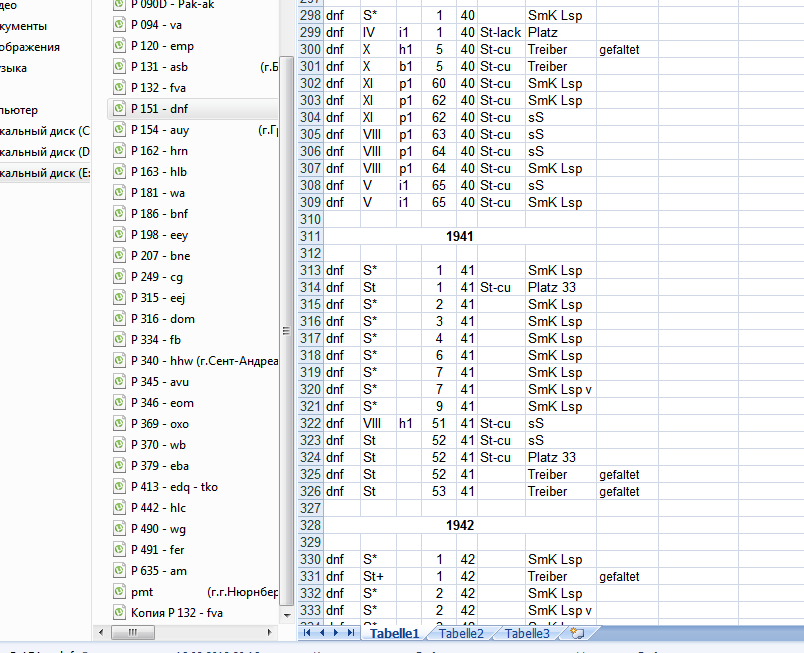
Task: Click the file list horizontal scrollbar left arrow
Action: click(x=103, y=633)
